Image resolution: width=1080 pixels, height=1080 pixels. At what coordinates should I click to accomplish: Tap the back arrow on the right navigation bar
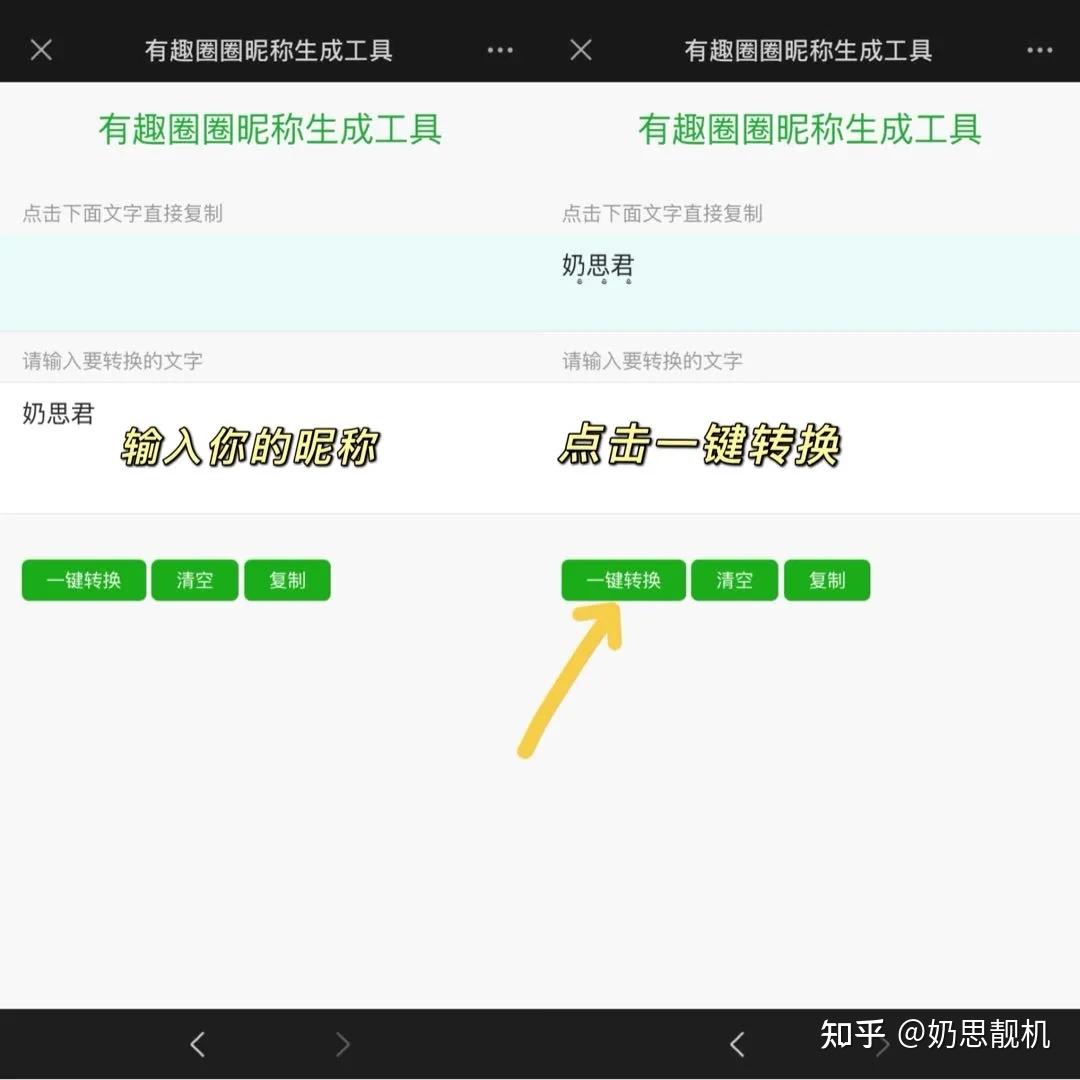(737, 1044)
